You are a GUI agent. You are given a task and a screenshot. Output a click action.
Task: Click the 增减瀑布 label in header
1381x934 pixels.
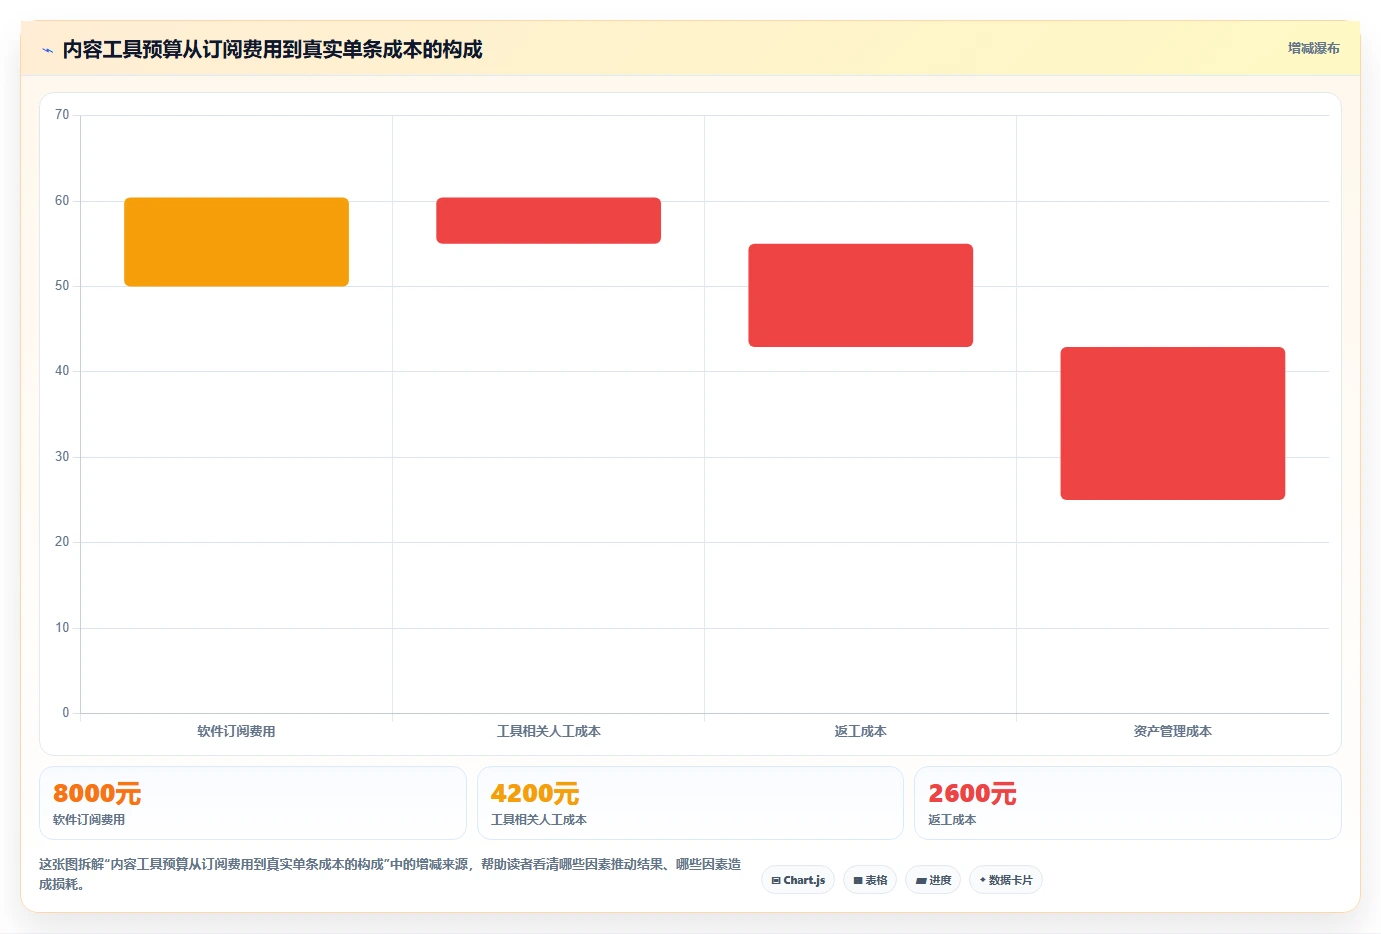coord(1313,48)
